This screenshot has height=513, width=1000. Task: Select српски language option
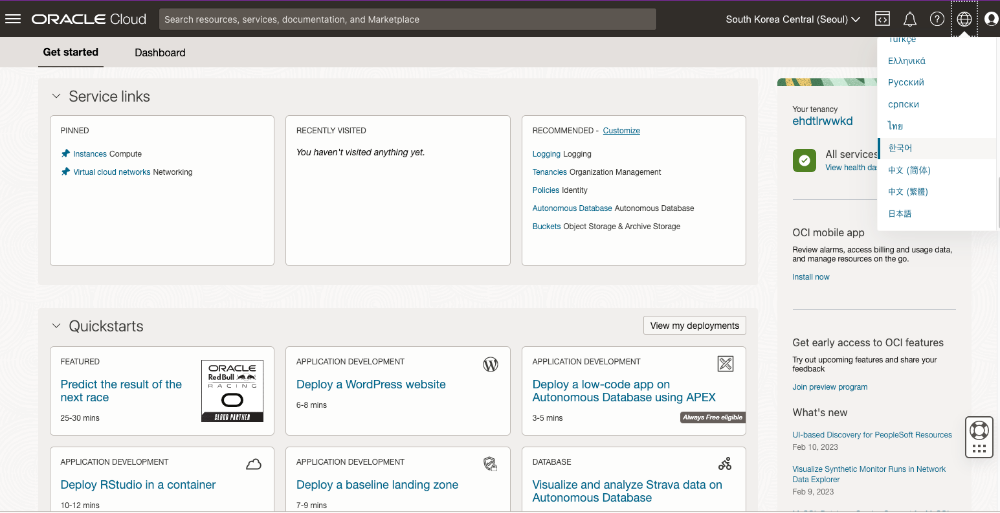903,104
